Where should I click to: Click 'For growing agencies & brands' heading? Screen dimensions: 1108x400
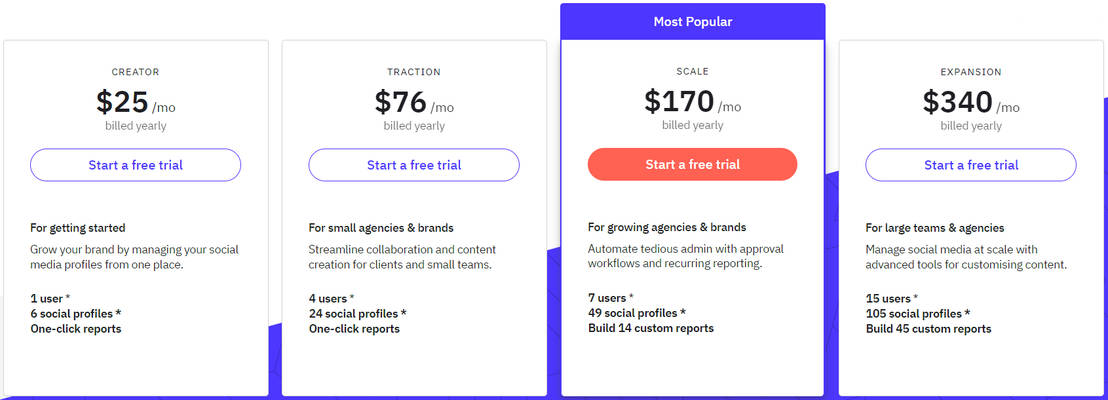pyautogui.click(x=667, y=227)
